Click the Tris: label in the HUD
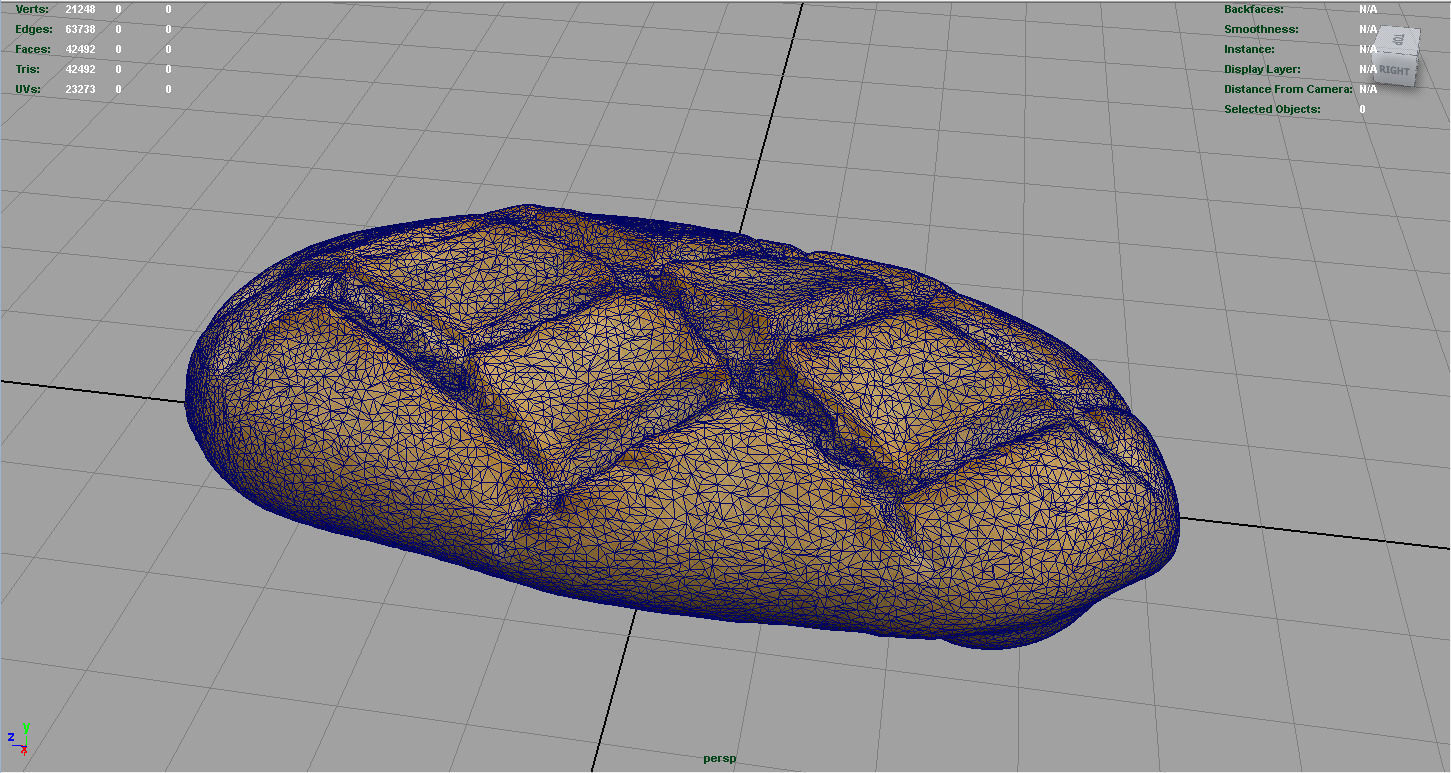 pos(28,69)
